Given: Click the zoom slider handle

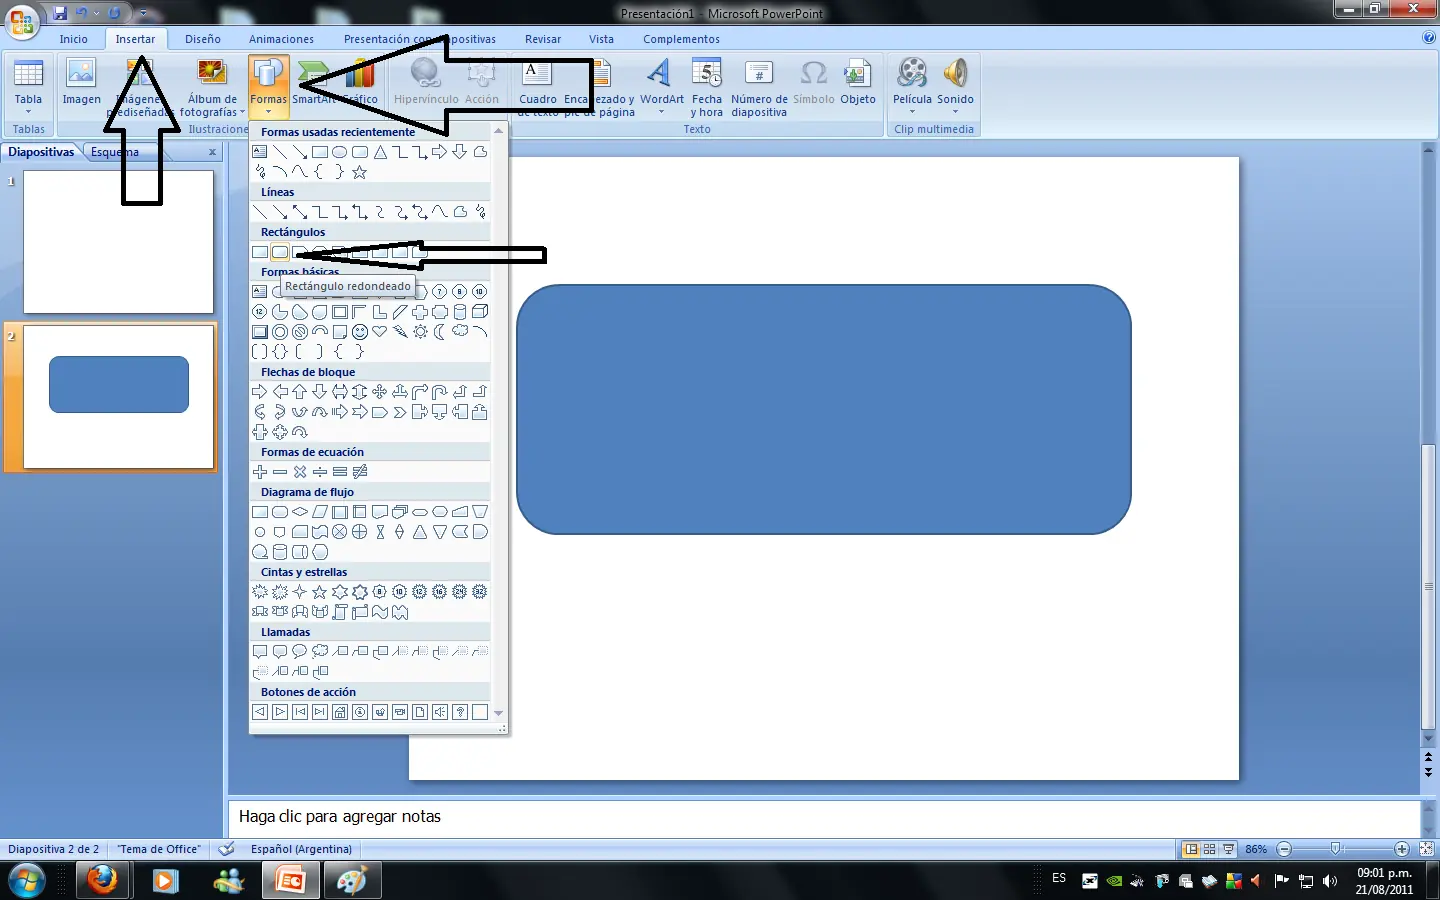Looking at the screenshot, I should point(1336,849).
